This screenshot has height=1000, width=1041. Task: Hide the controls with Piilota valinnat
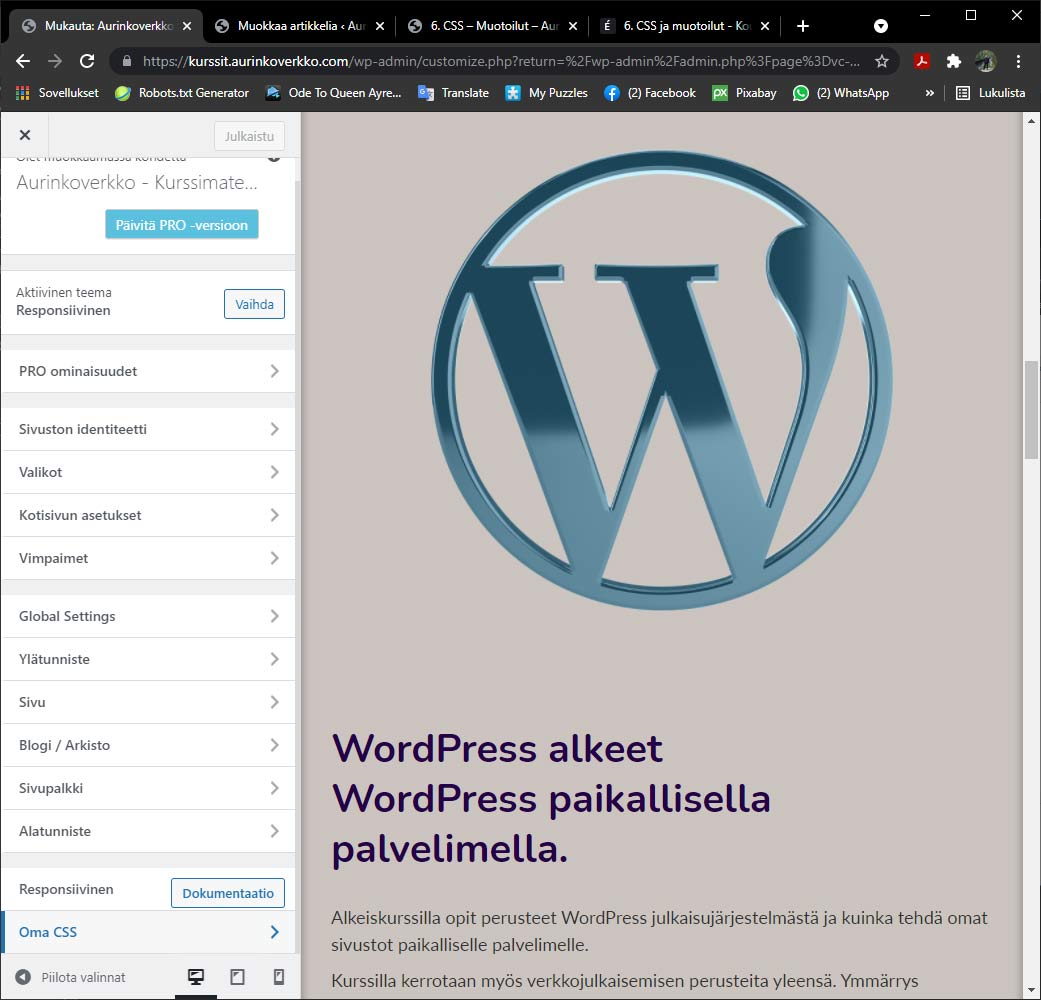point(70,977)
